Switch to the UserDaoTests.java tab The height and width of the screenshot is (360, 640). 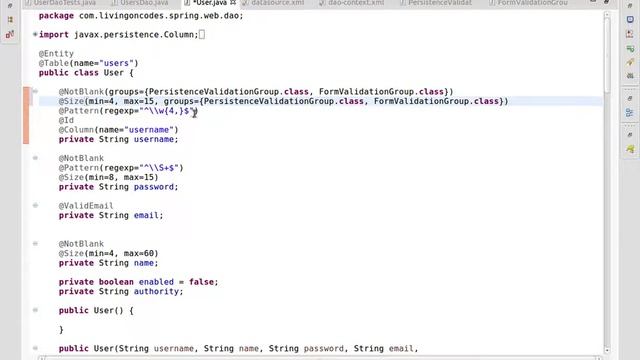pos(61,3)
